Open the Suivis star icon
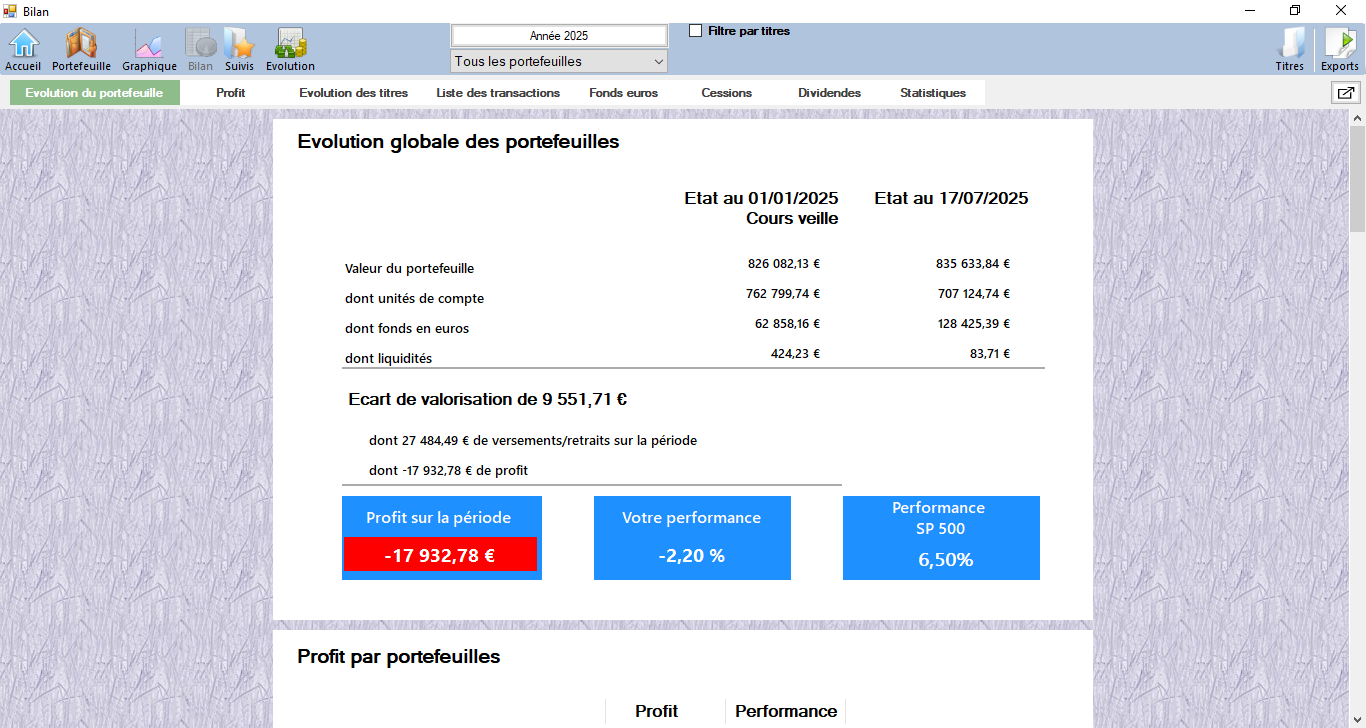This screenshot has width=1366, height=728. coord(239,48)
